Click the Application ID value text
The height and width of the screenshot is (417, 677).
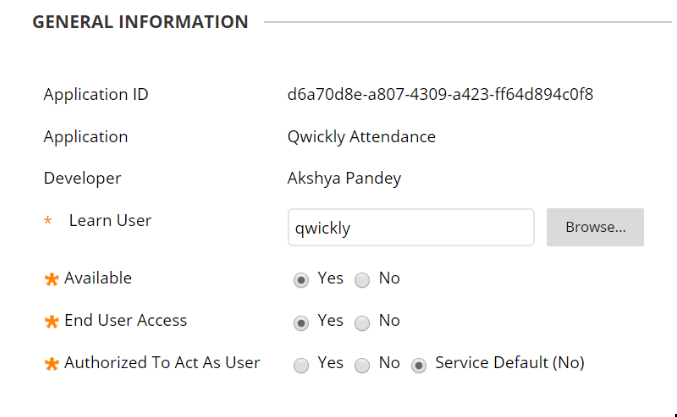pyautogui.click(x=440, y=95)
